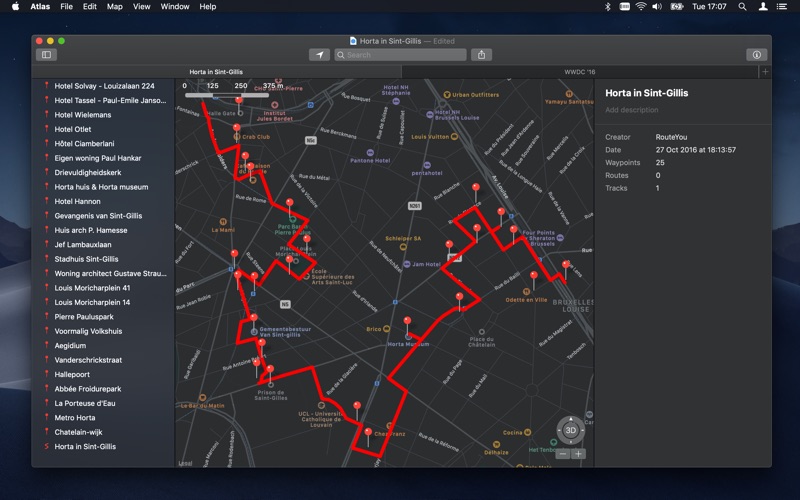Click the Brico store map marker
Screen dimensions: 800x500
[x=386, y=329]
